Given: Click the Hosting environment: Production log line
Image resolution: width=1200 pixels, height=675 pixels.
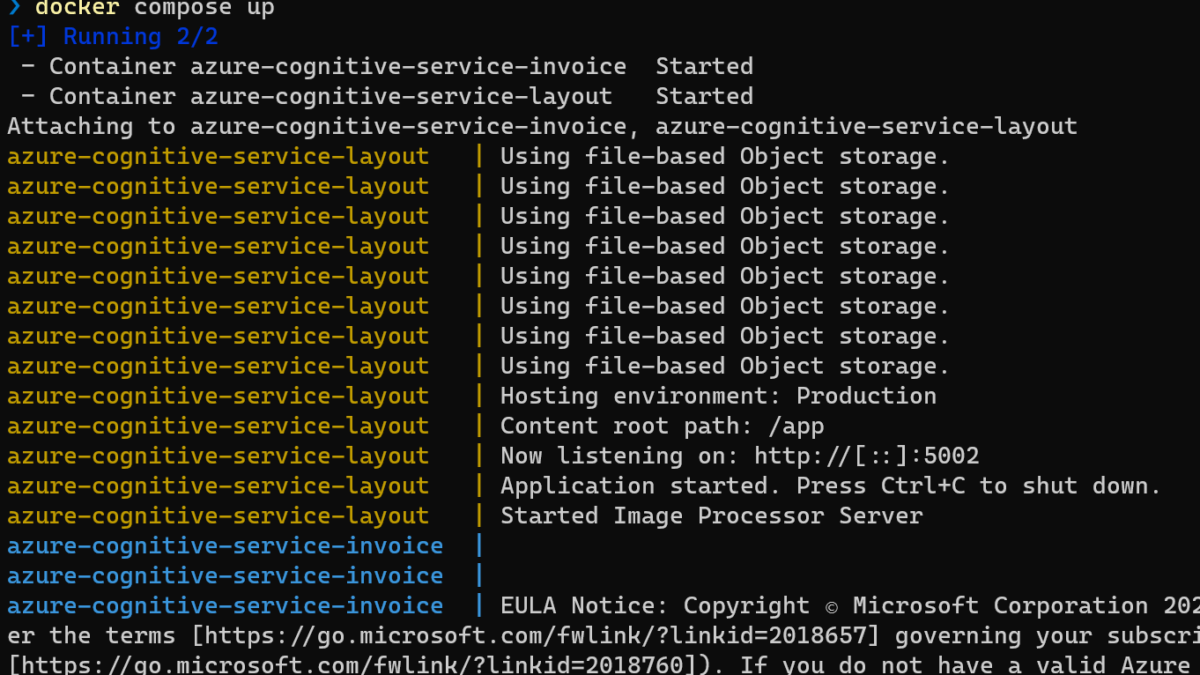Looking at the screenshot, I should pos(718,397).
